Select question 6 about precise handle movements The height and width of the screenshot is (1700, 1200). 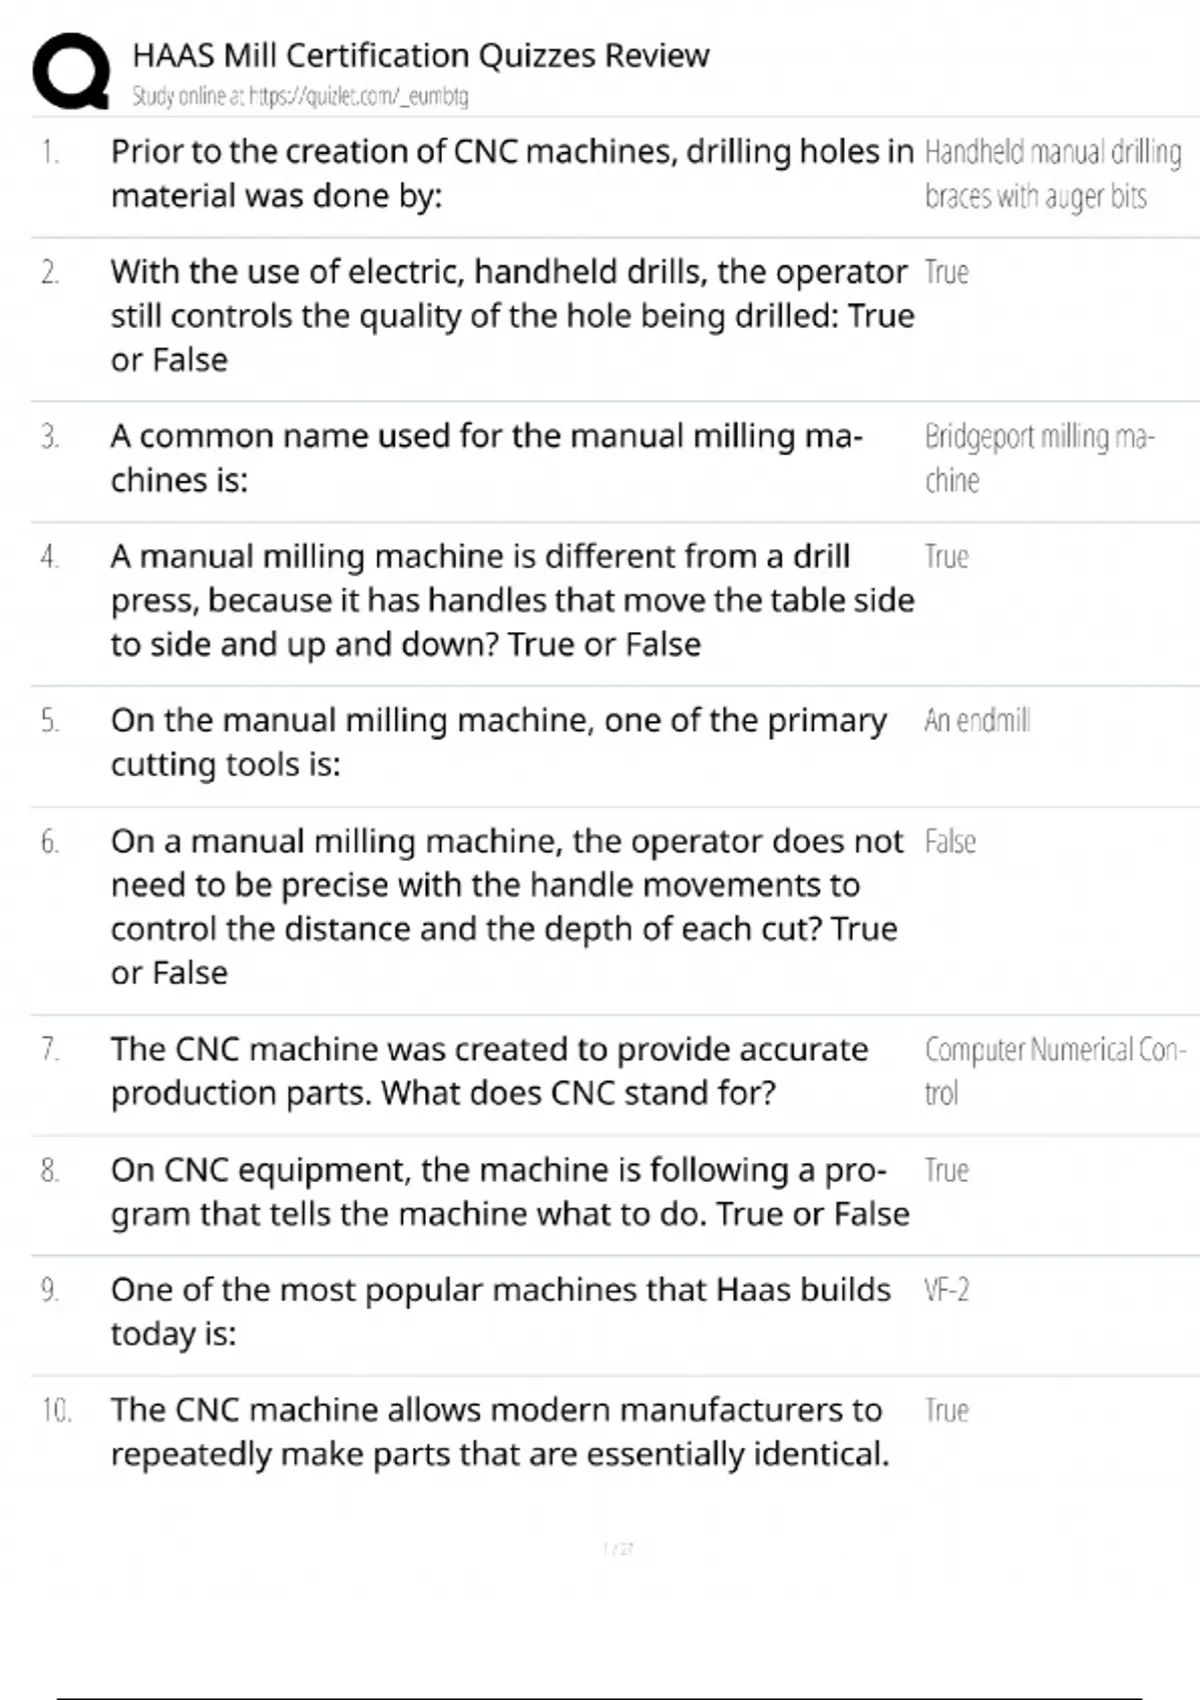tap(506, 906)
